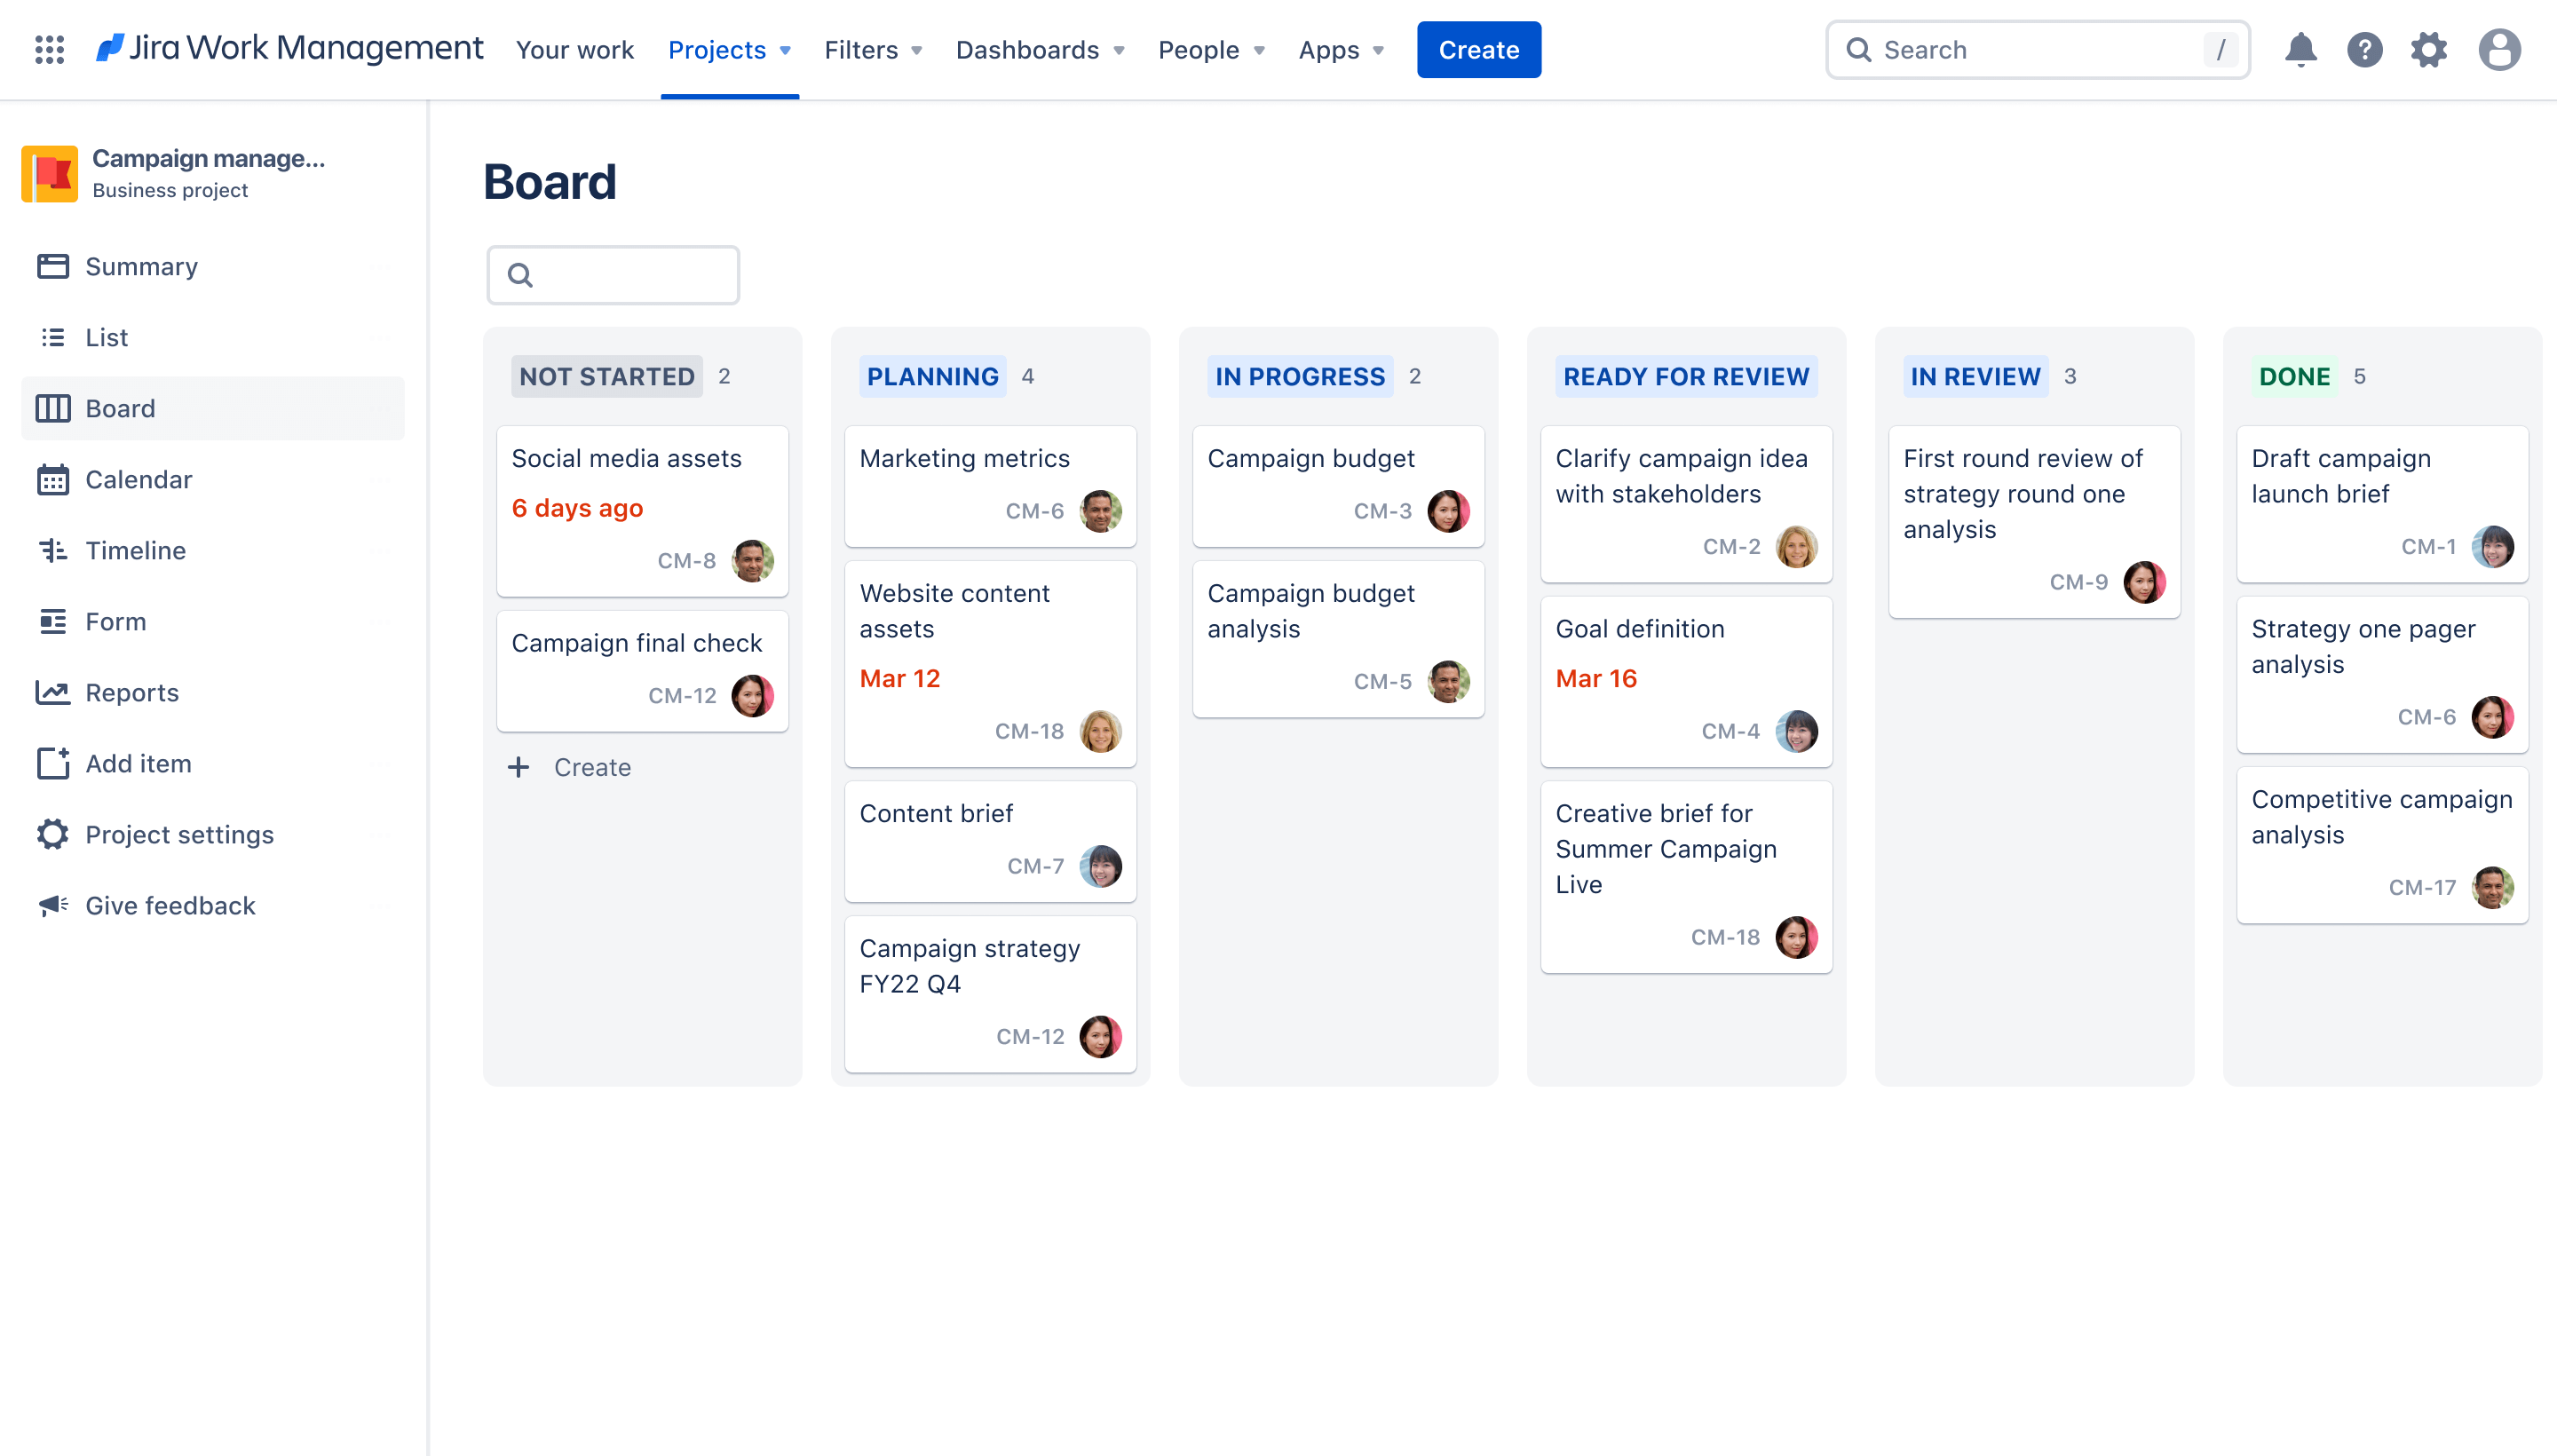This screenshot has width=2557, height=1456.
Task: Click the Form icon in sidebar
Action: tap(52, 620)
